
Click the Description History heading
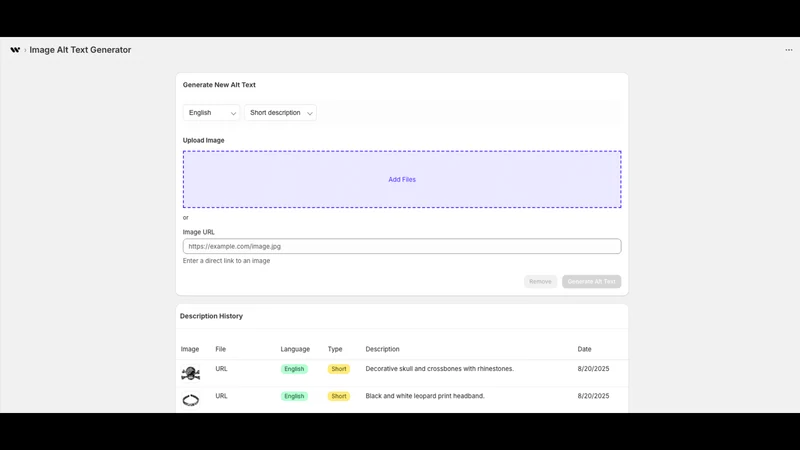tap(211, 316)
